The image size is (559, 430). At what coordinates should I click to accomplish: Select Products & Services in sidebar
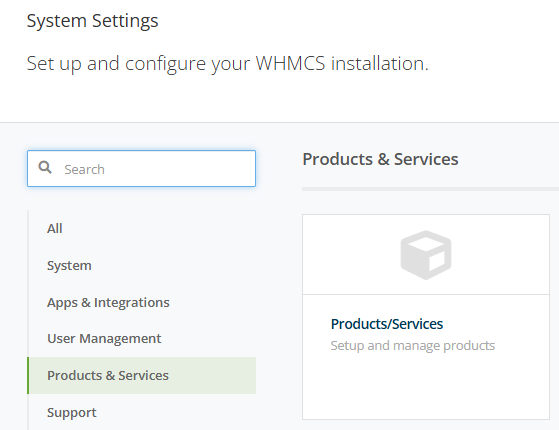(142, 375)
